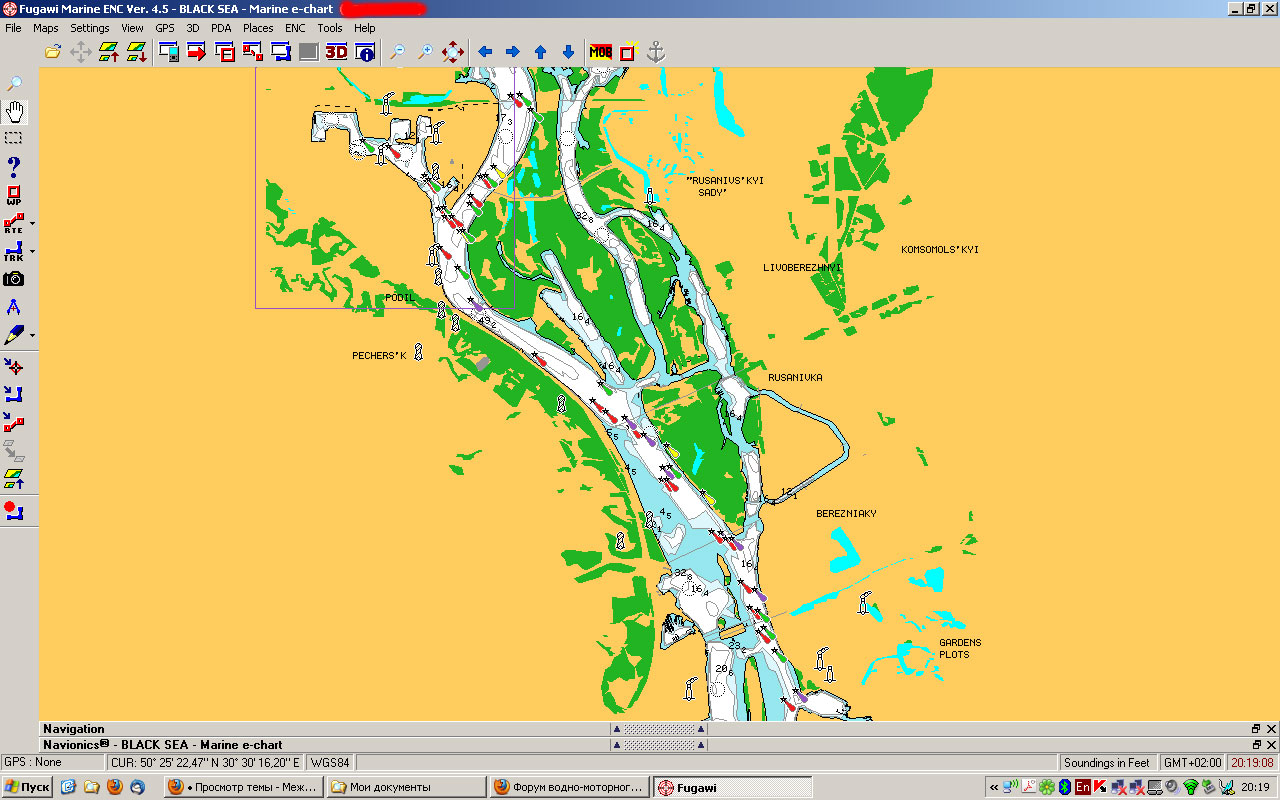Click the zoom in magnifier icon
Screen dimensions: 1280x800
[x=425, y=52]
